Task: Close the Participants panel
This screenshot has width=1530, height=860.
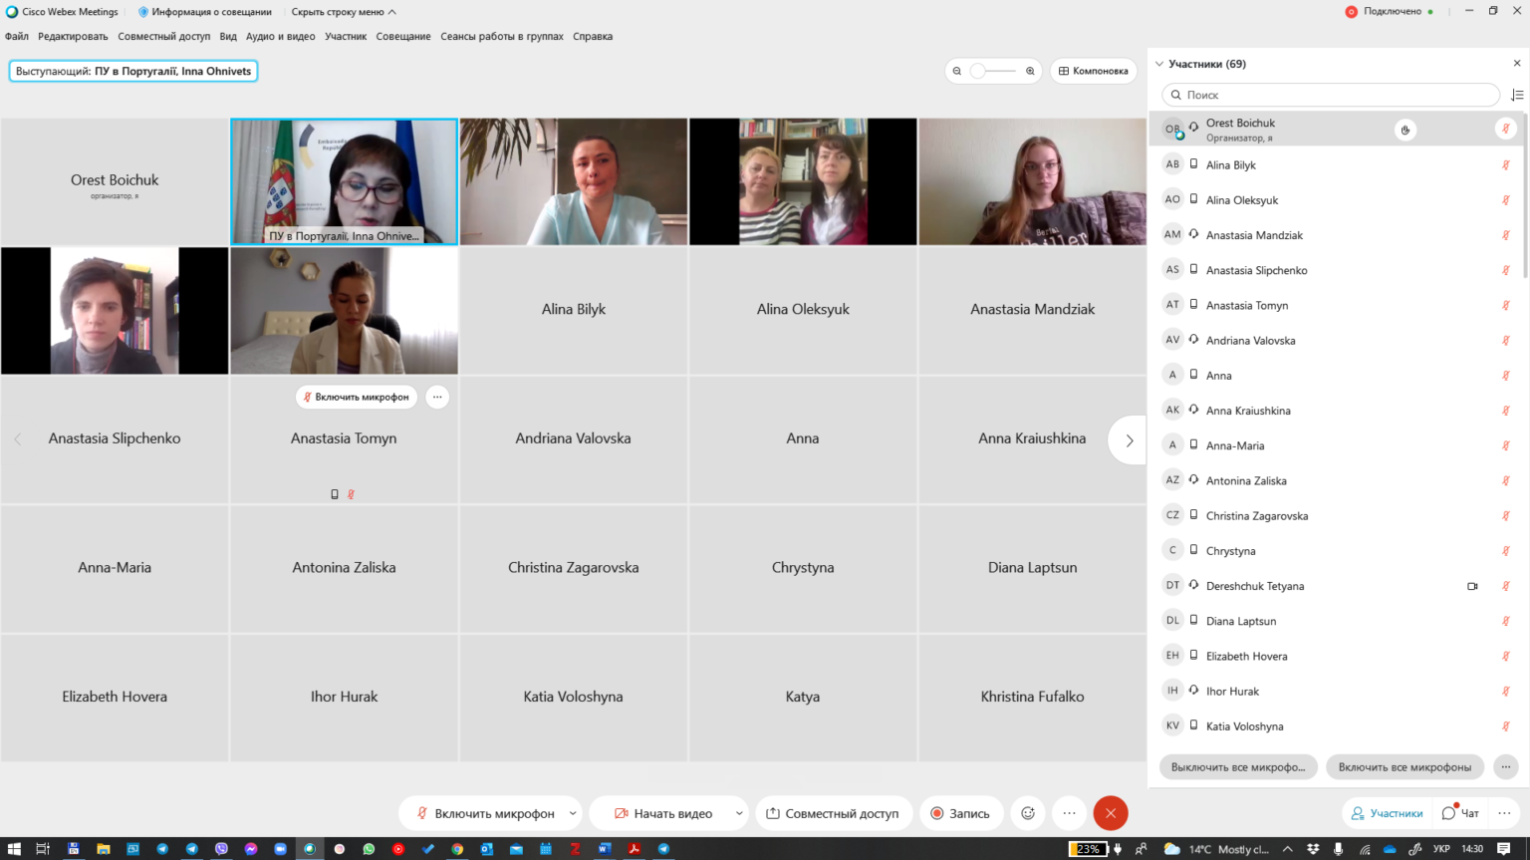Action: click(x=1517, y=63)
